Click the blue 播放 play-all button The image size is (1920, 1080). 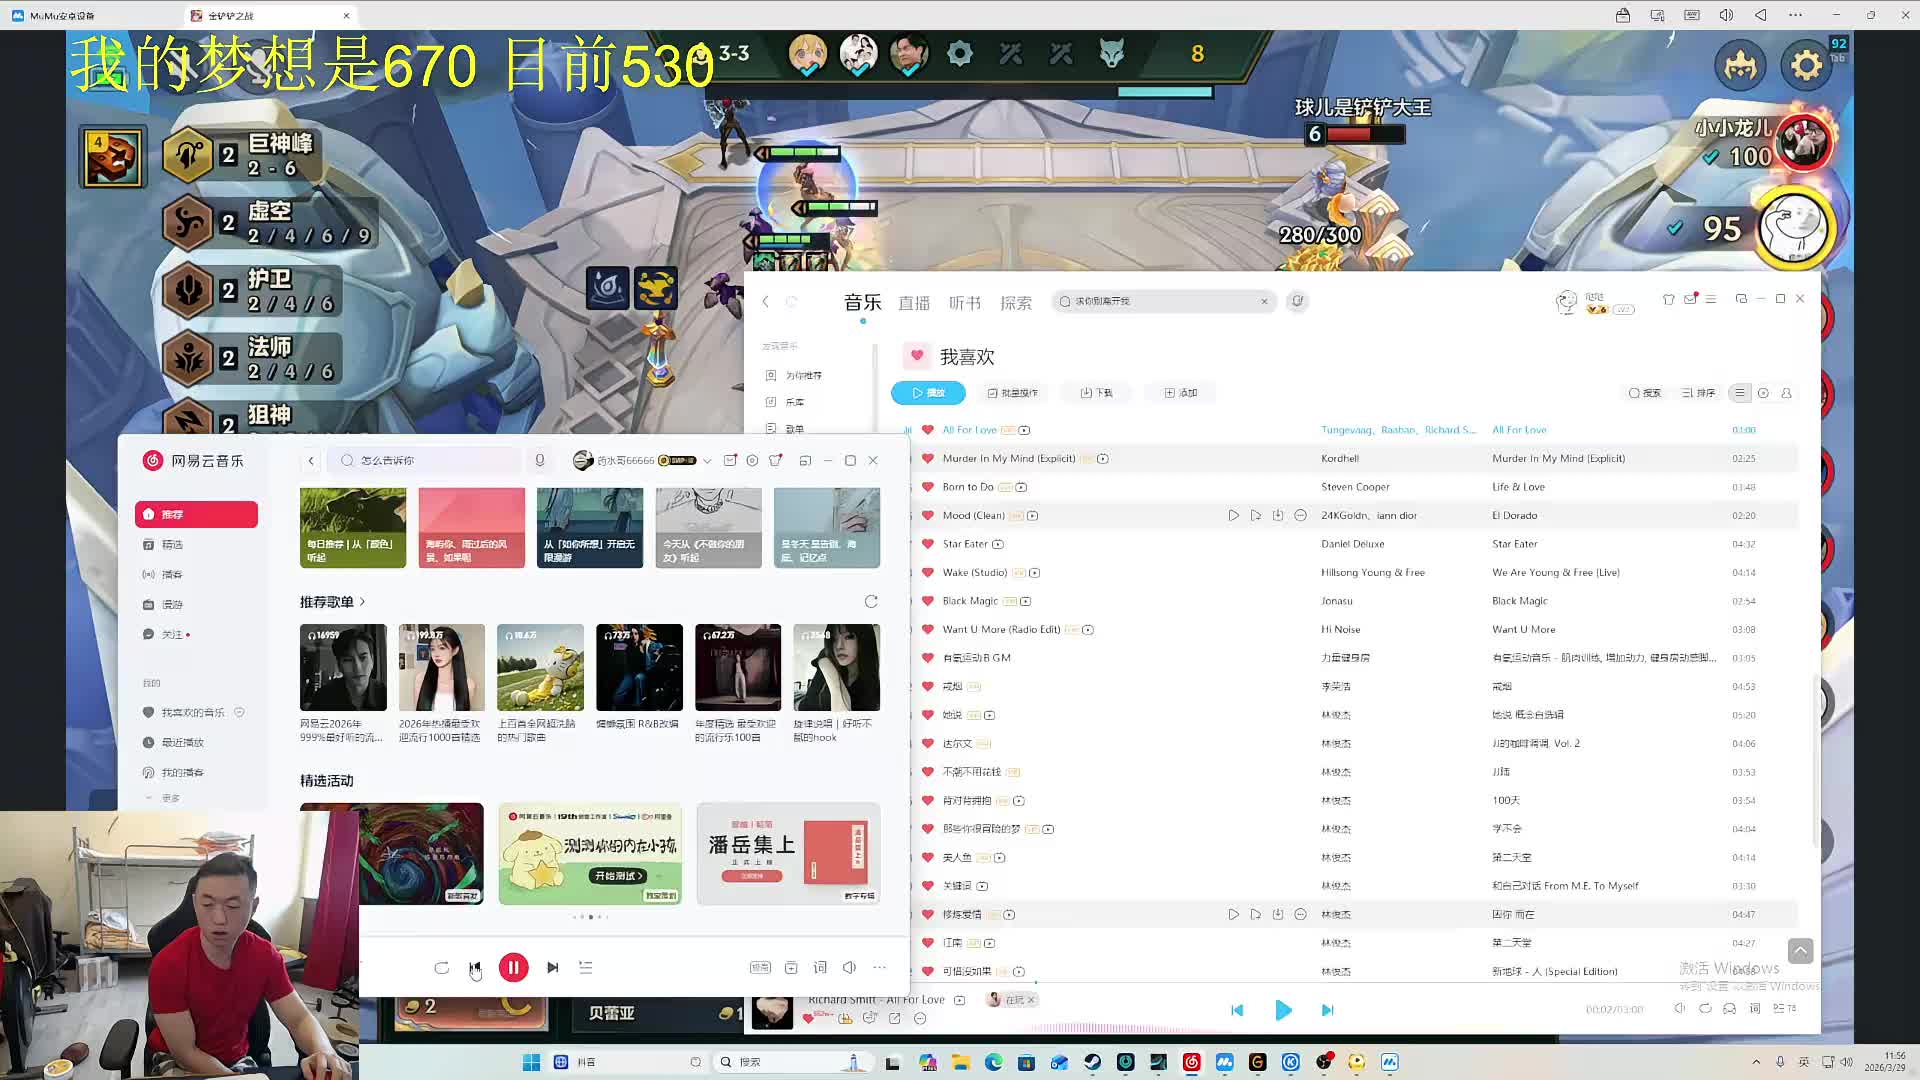(928, 393)
